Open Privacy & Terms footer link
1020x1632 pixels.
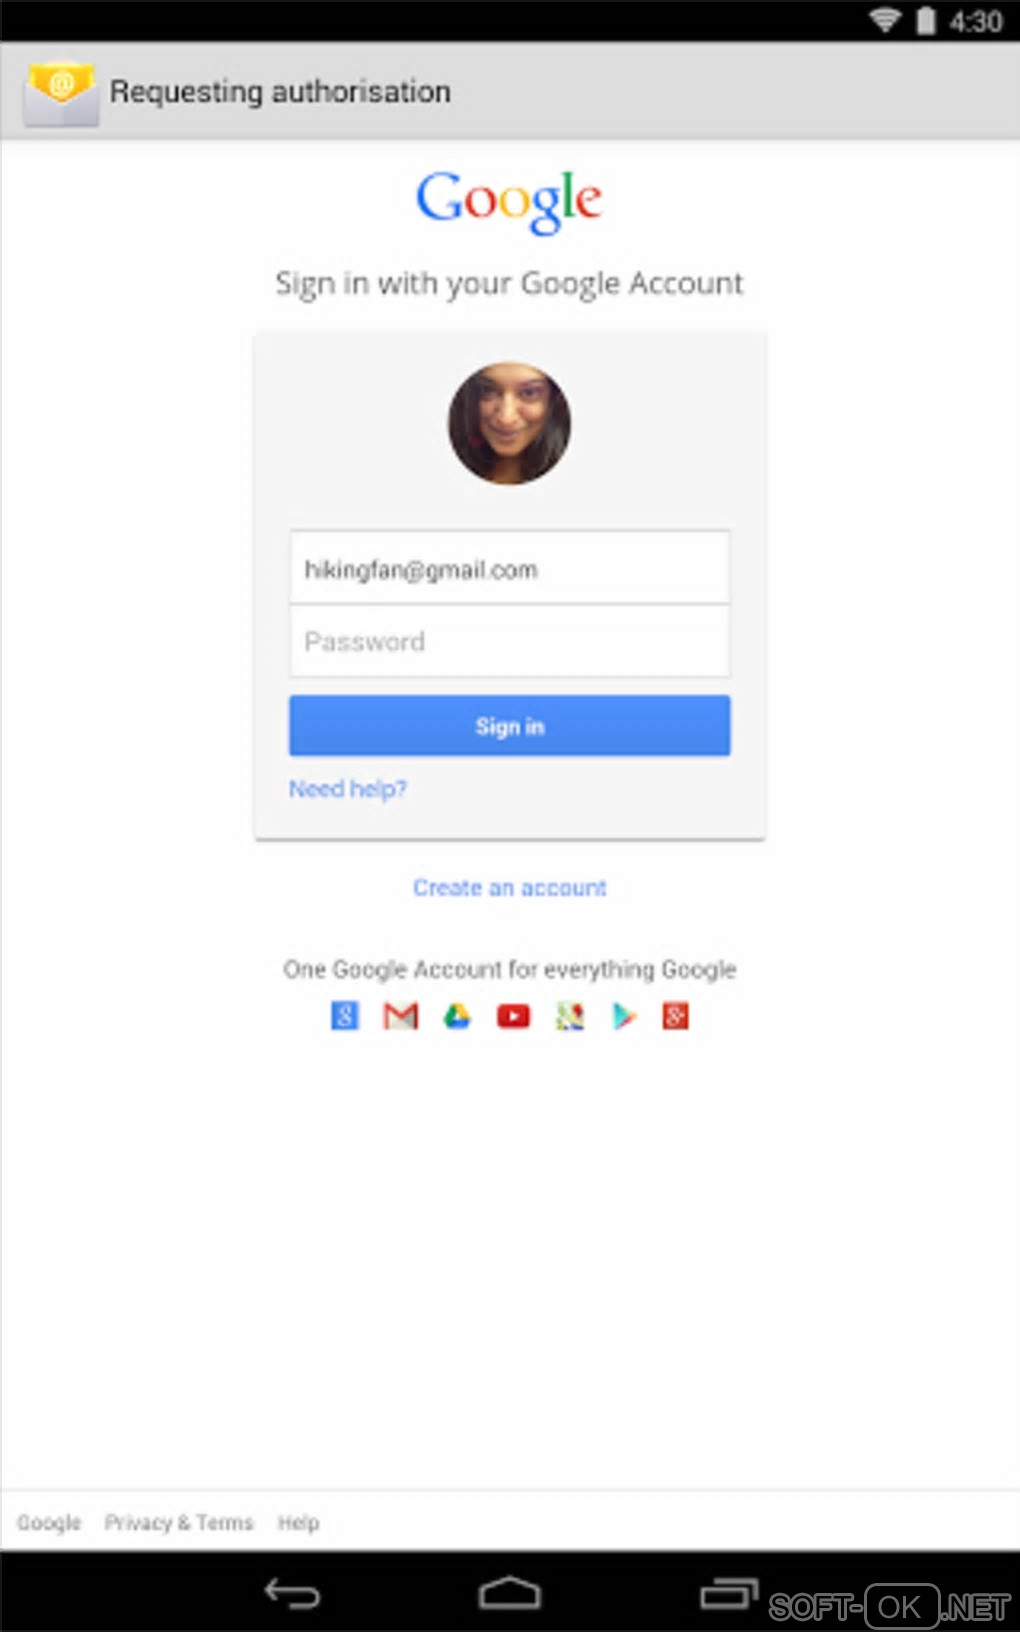(179, 1523)
